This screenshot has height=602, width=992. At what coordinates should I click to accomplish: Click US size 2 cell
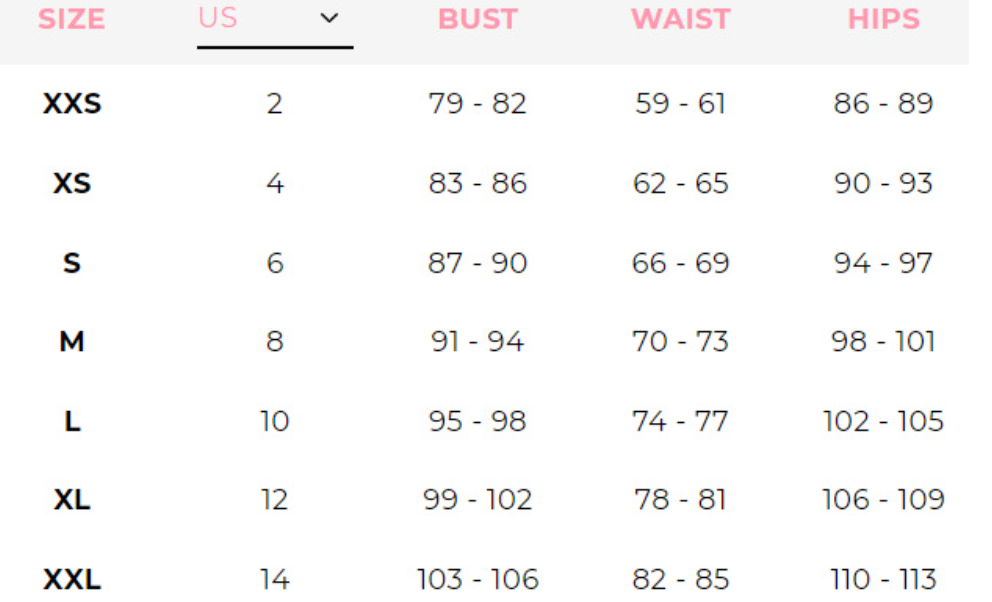click(x=274, y=104)
